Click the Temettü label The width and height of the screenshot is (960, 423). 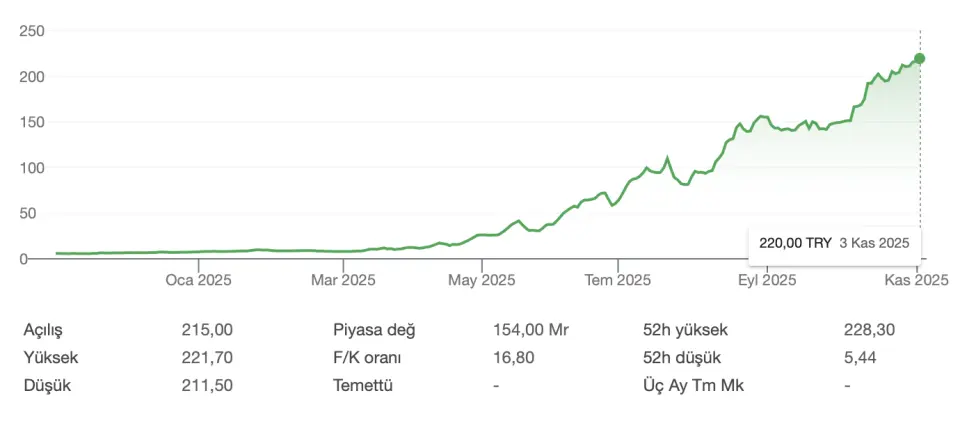coord(362,385)
